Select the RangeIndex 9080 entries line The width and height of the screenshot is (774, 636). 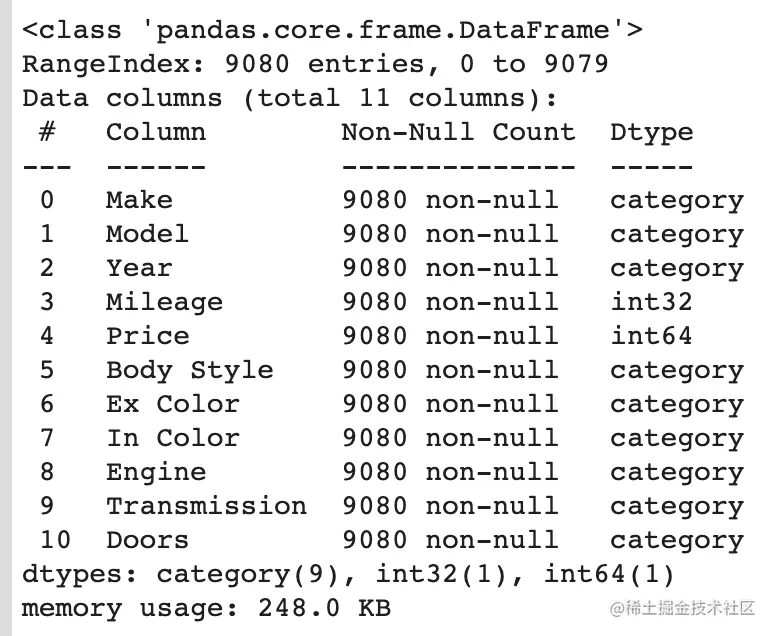click(315, 64)
